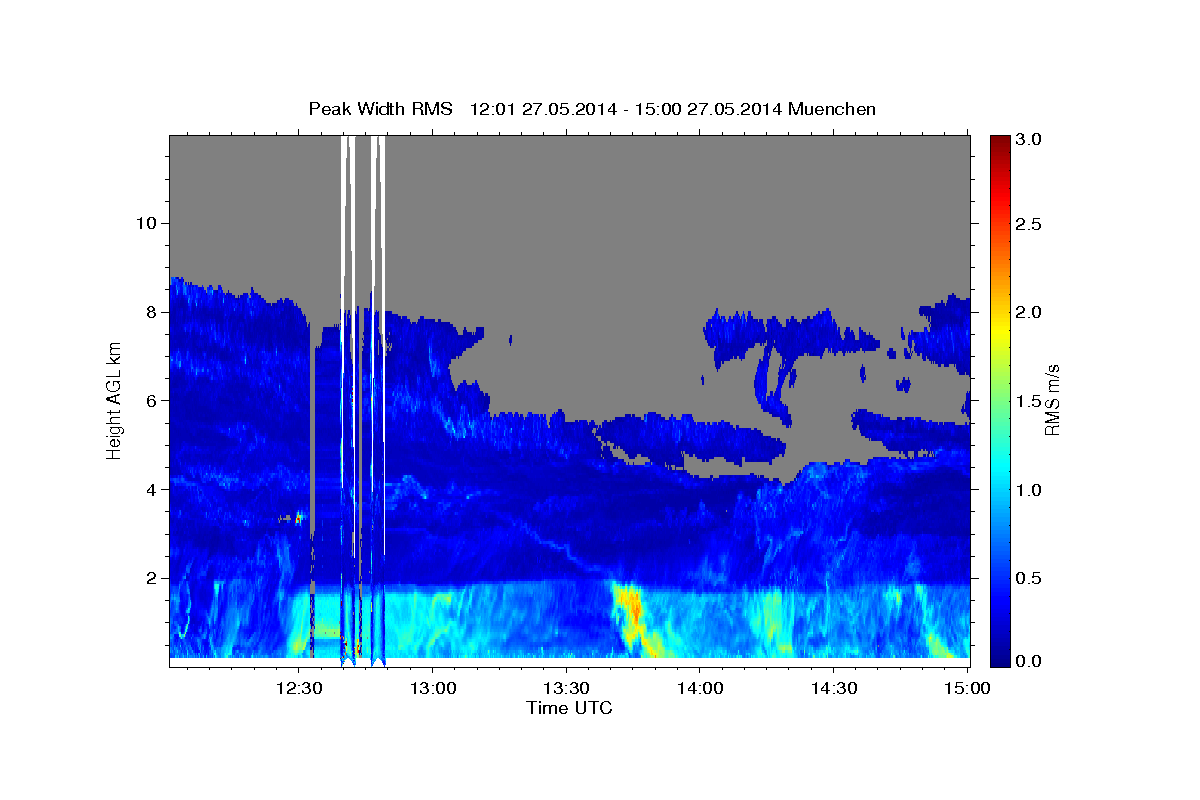The image size is (1200, 800).
Task: Click the colorbar value 3.0
Action: point(1031,139)
